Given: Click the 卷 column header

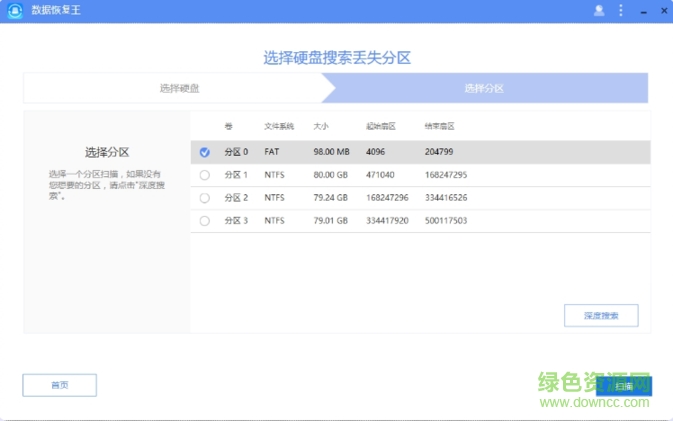Looking at the screenshot, I should [x=229, y=126].
